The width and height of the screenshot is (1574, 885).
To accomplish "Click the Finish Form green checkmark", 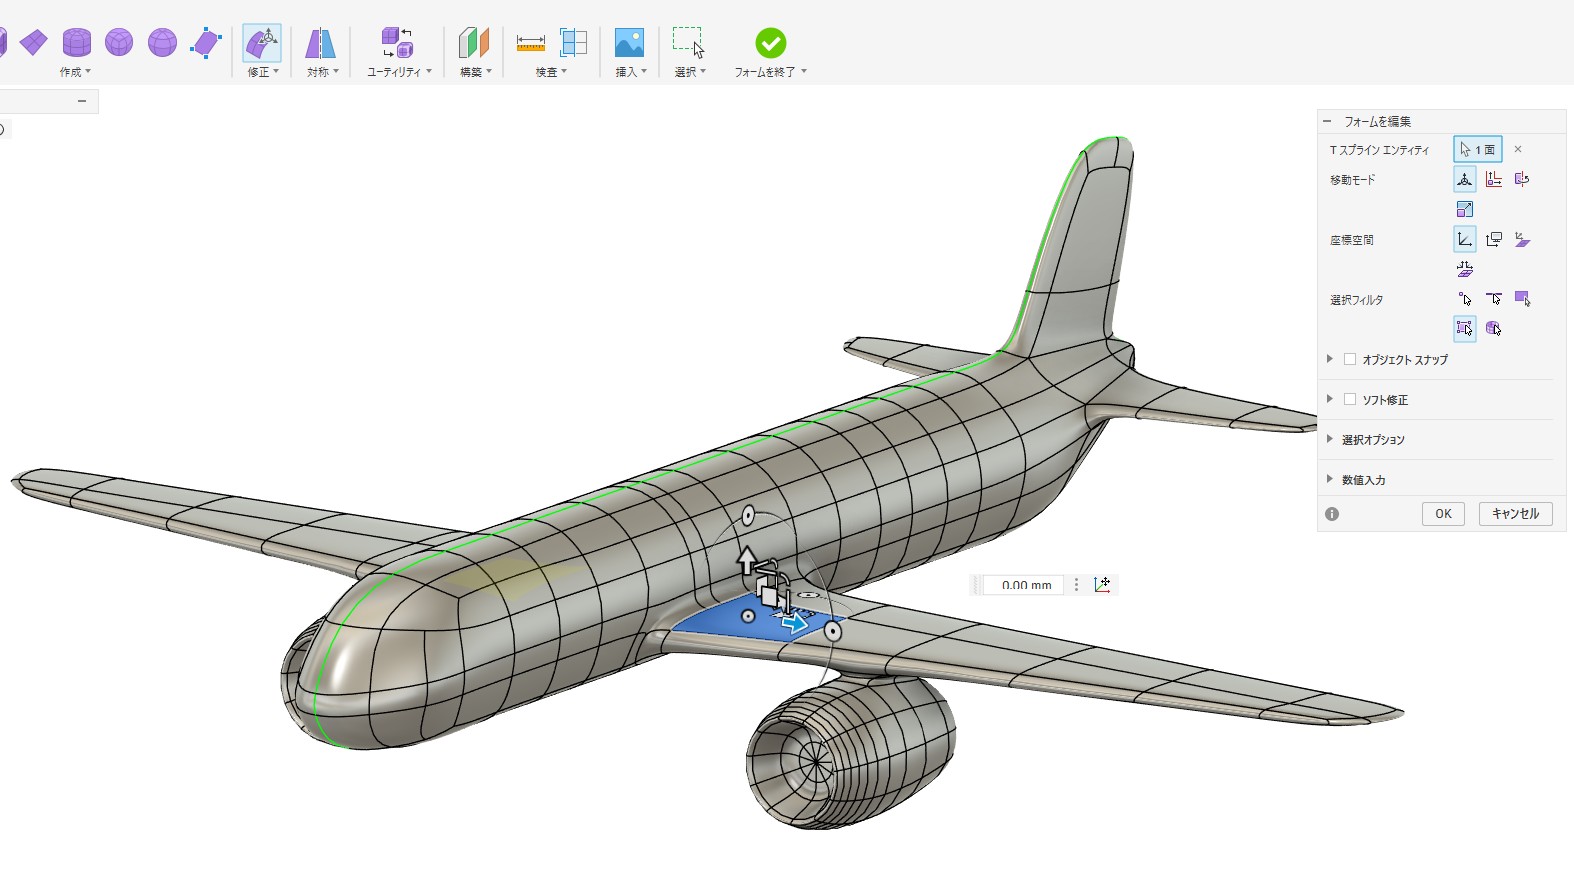I will click(770, 43).
